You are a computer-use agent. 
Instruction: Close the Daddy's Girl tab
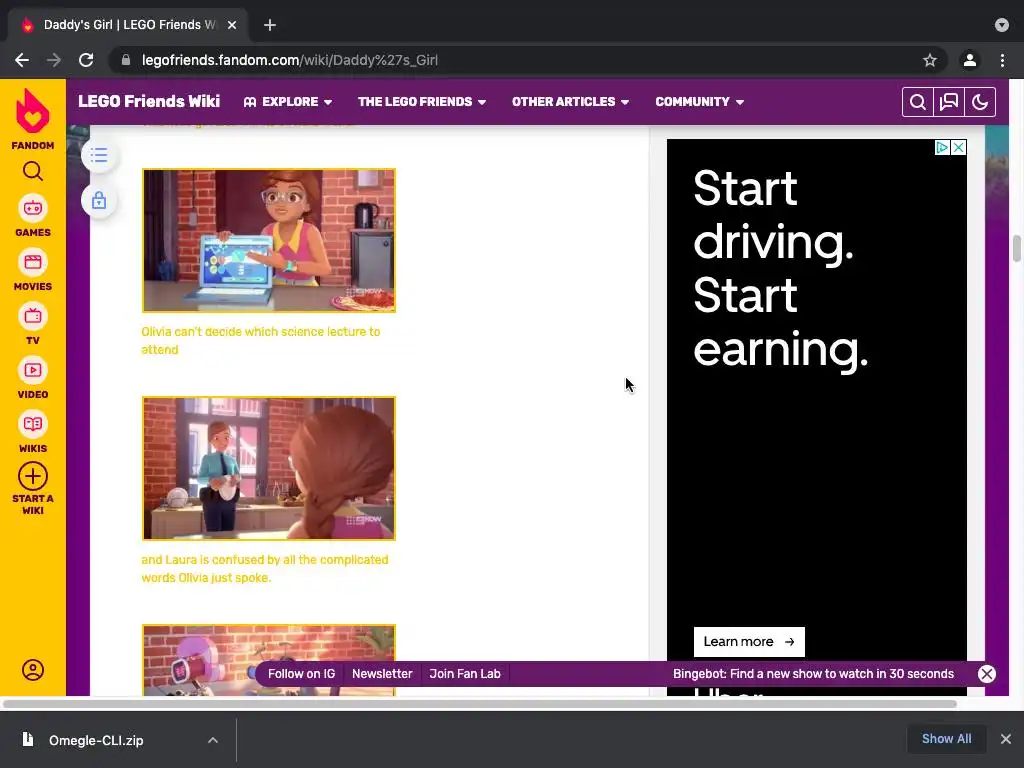point(232,25)
